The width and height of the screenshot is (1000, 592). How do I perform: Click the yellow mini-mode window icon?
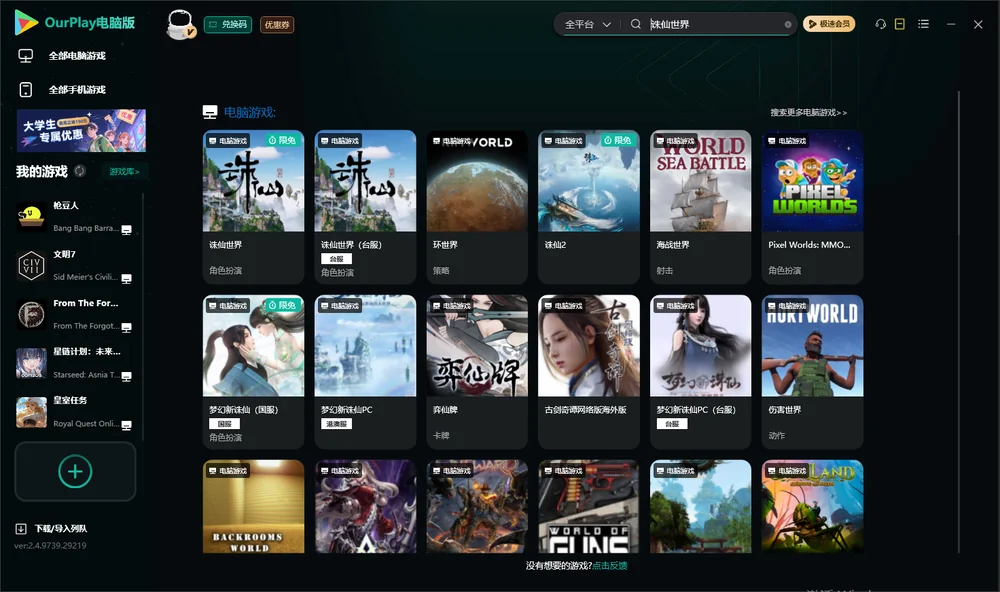click(x=900, y=24)
